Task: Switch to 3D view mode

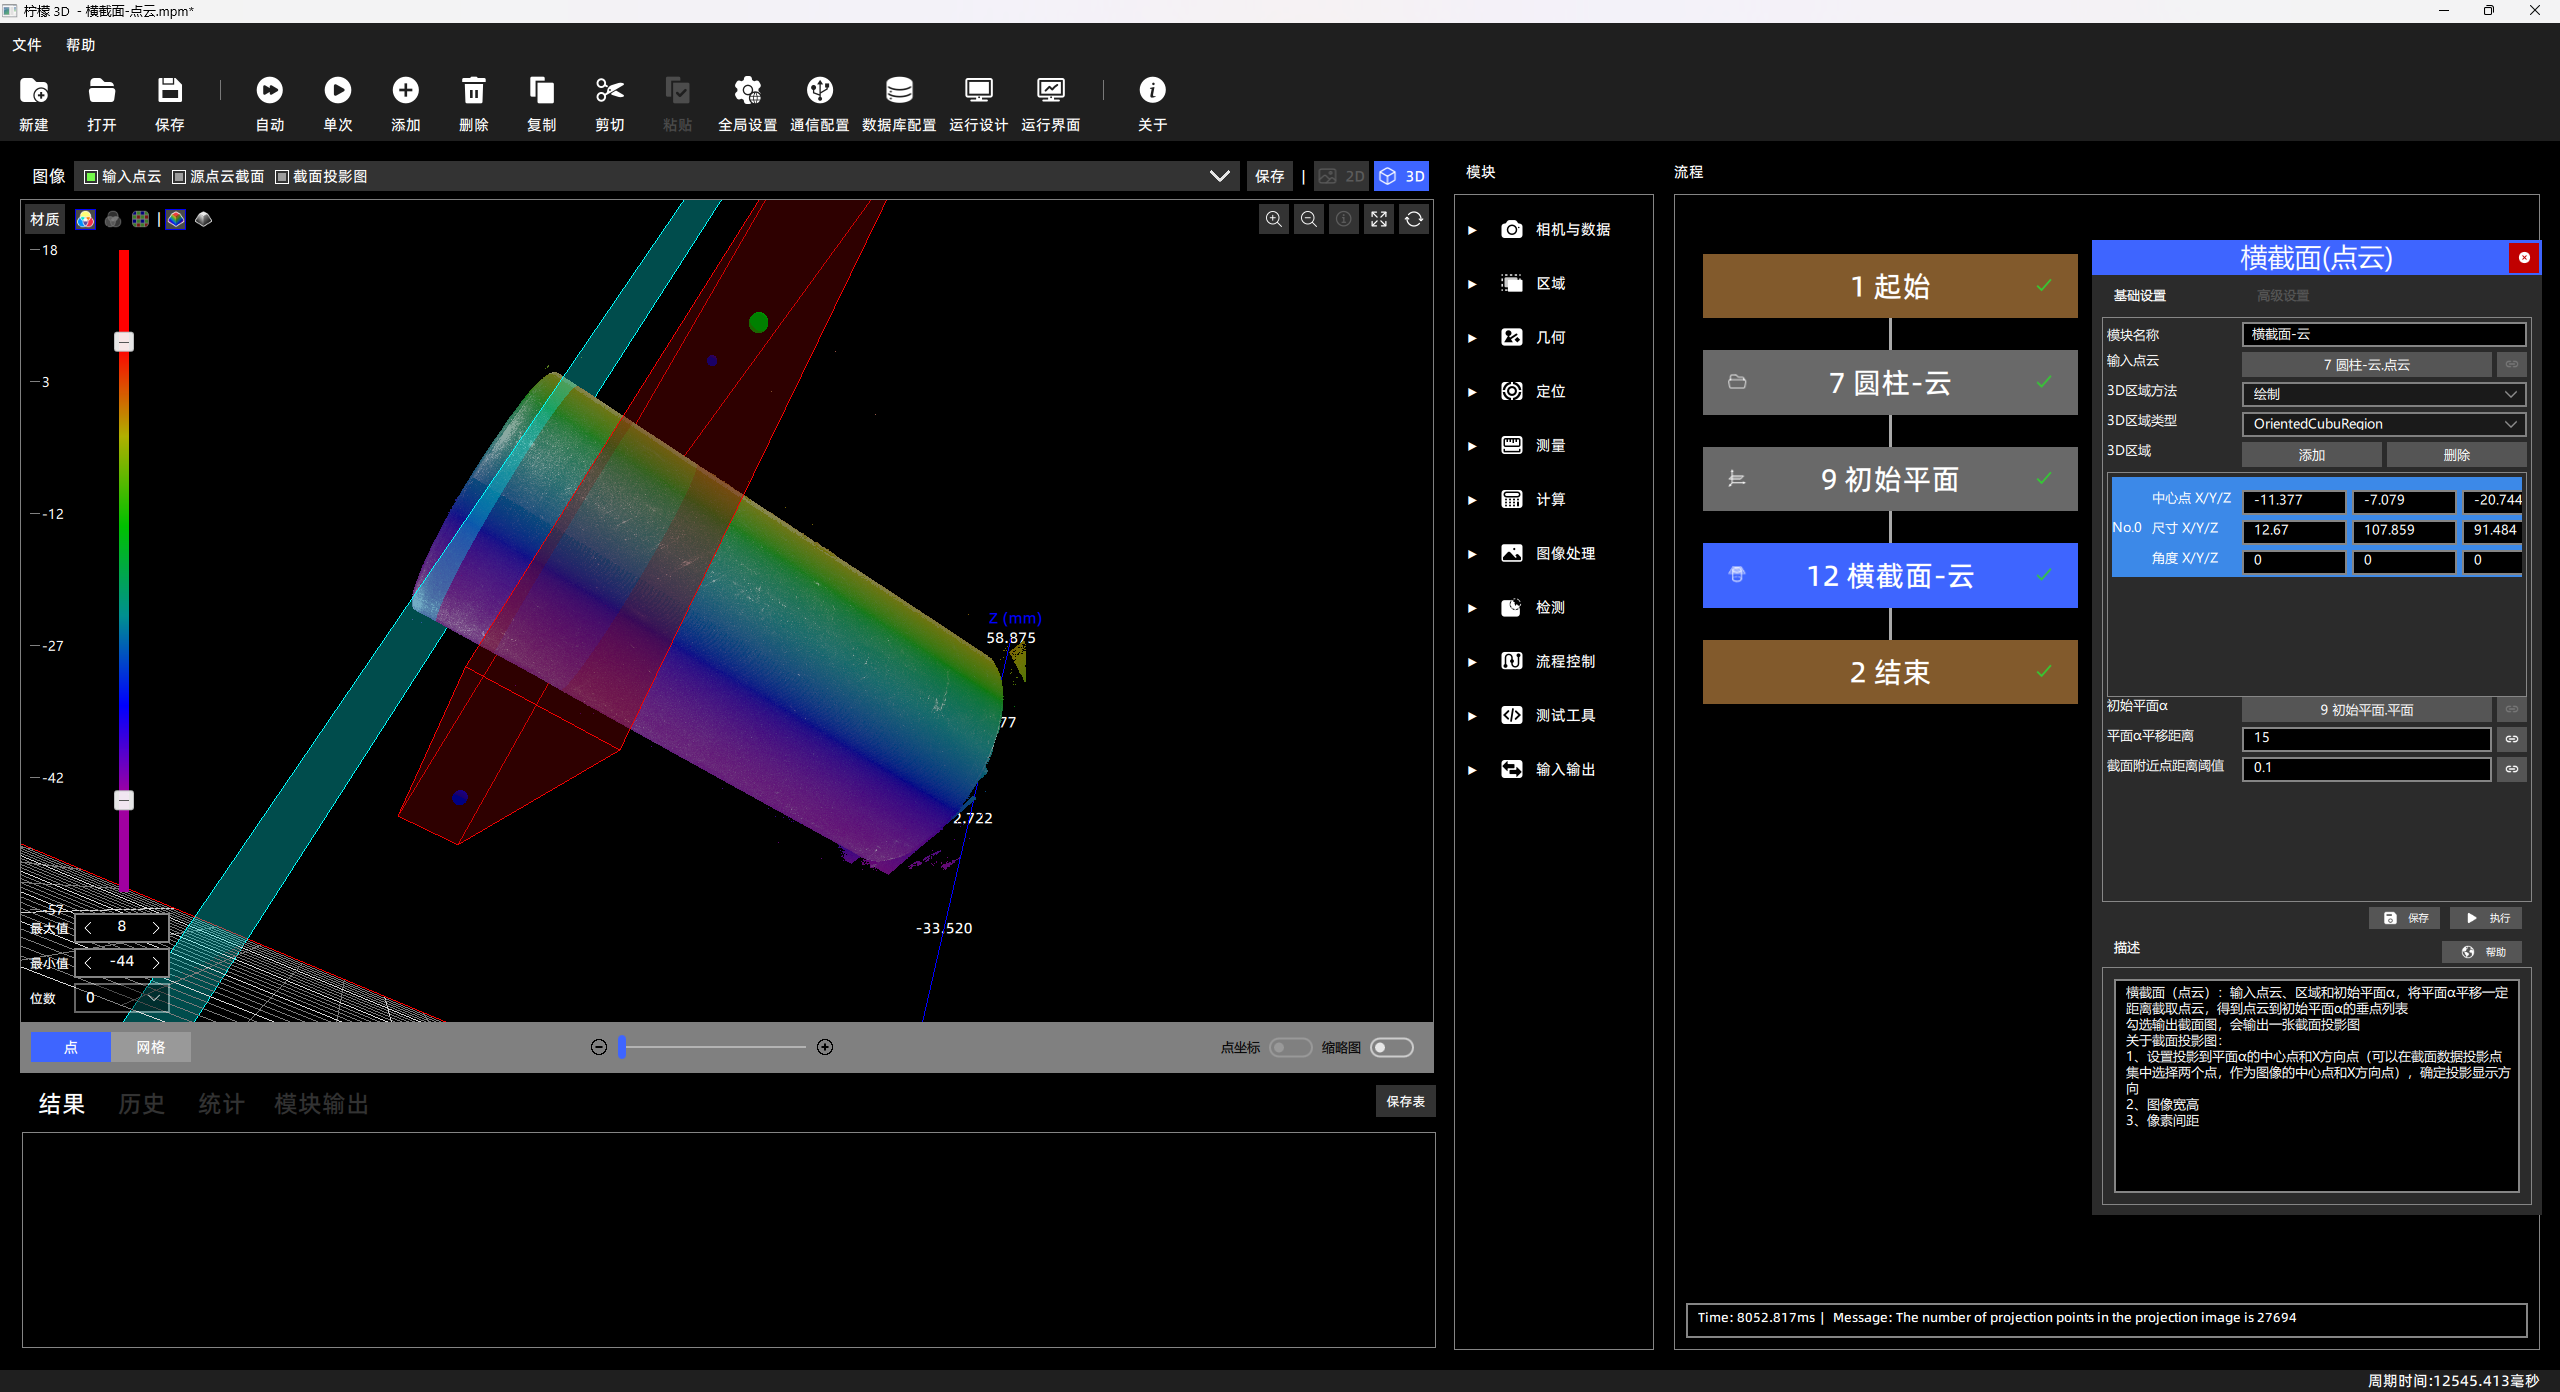Action: point(1402,176)
